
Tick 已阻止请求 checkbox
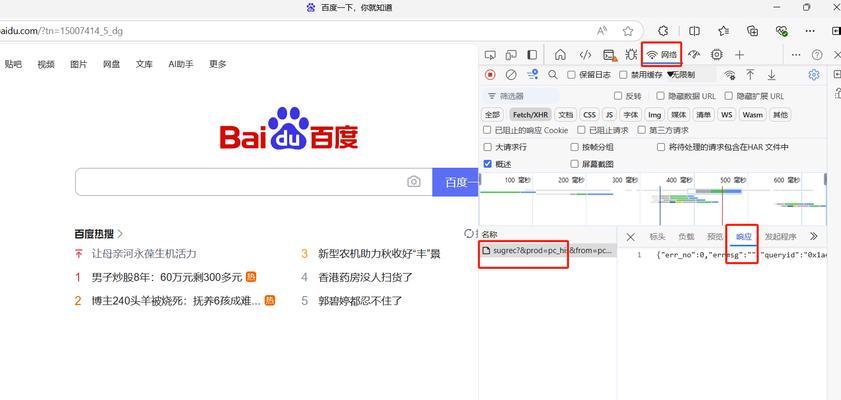pyautogui.click(x=581, y=130)
